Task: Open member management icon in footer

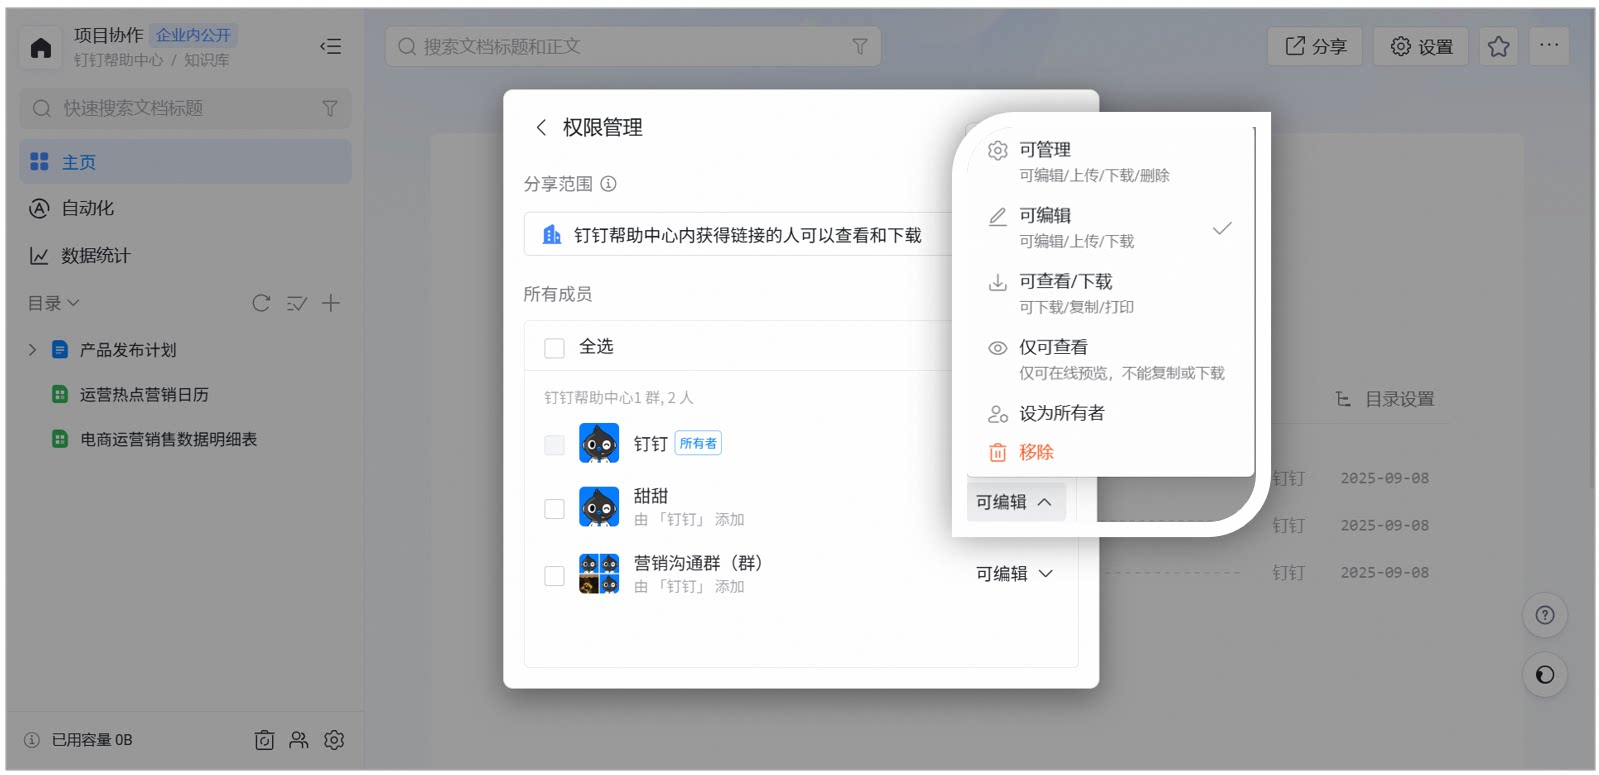Action: (299, 740)
